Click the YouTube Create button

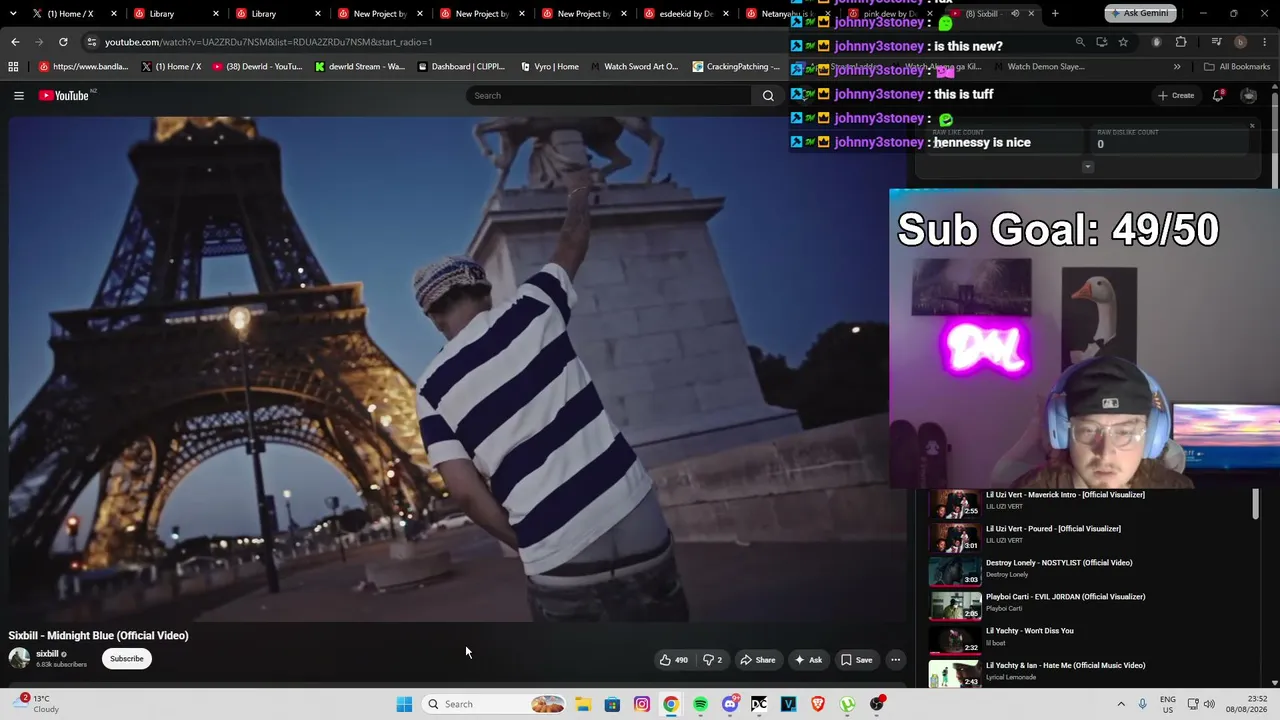1176,96
